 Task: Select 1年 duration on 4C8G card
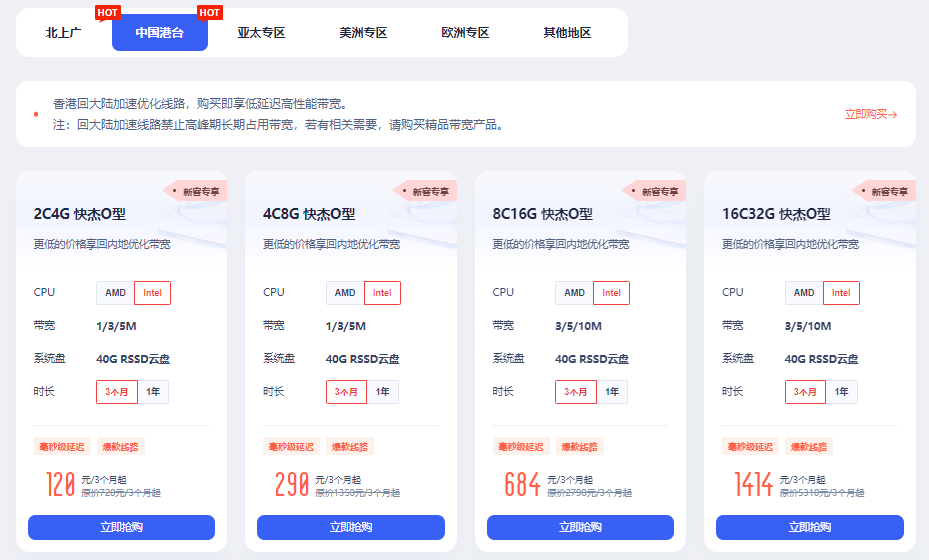coord(383,392)
